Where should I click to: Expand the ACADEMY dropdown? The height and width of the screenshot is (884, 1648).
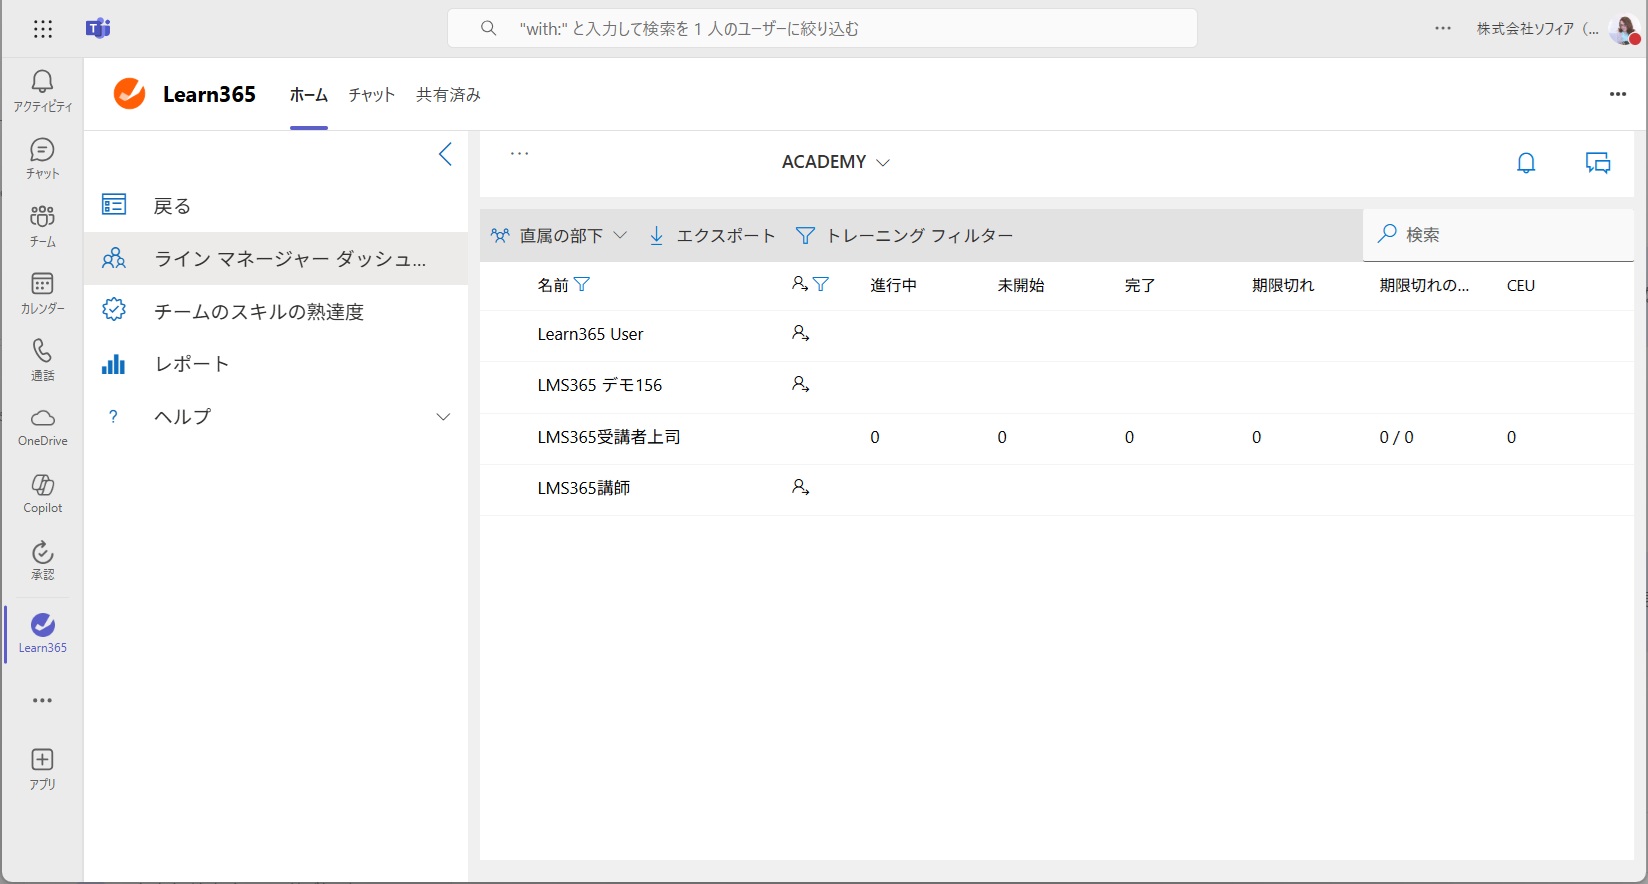836,162
